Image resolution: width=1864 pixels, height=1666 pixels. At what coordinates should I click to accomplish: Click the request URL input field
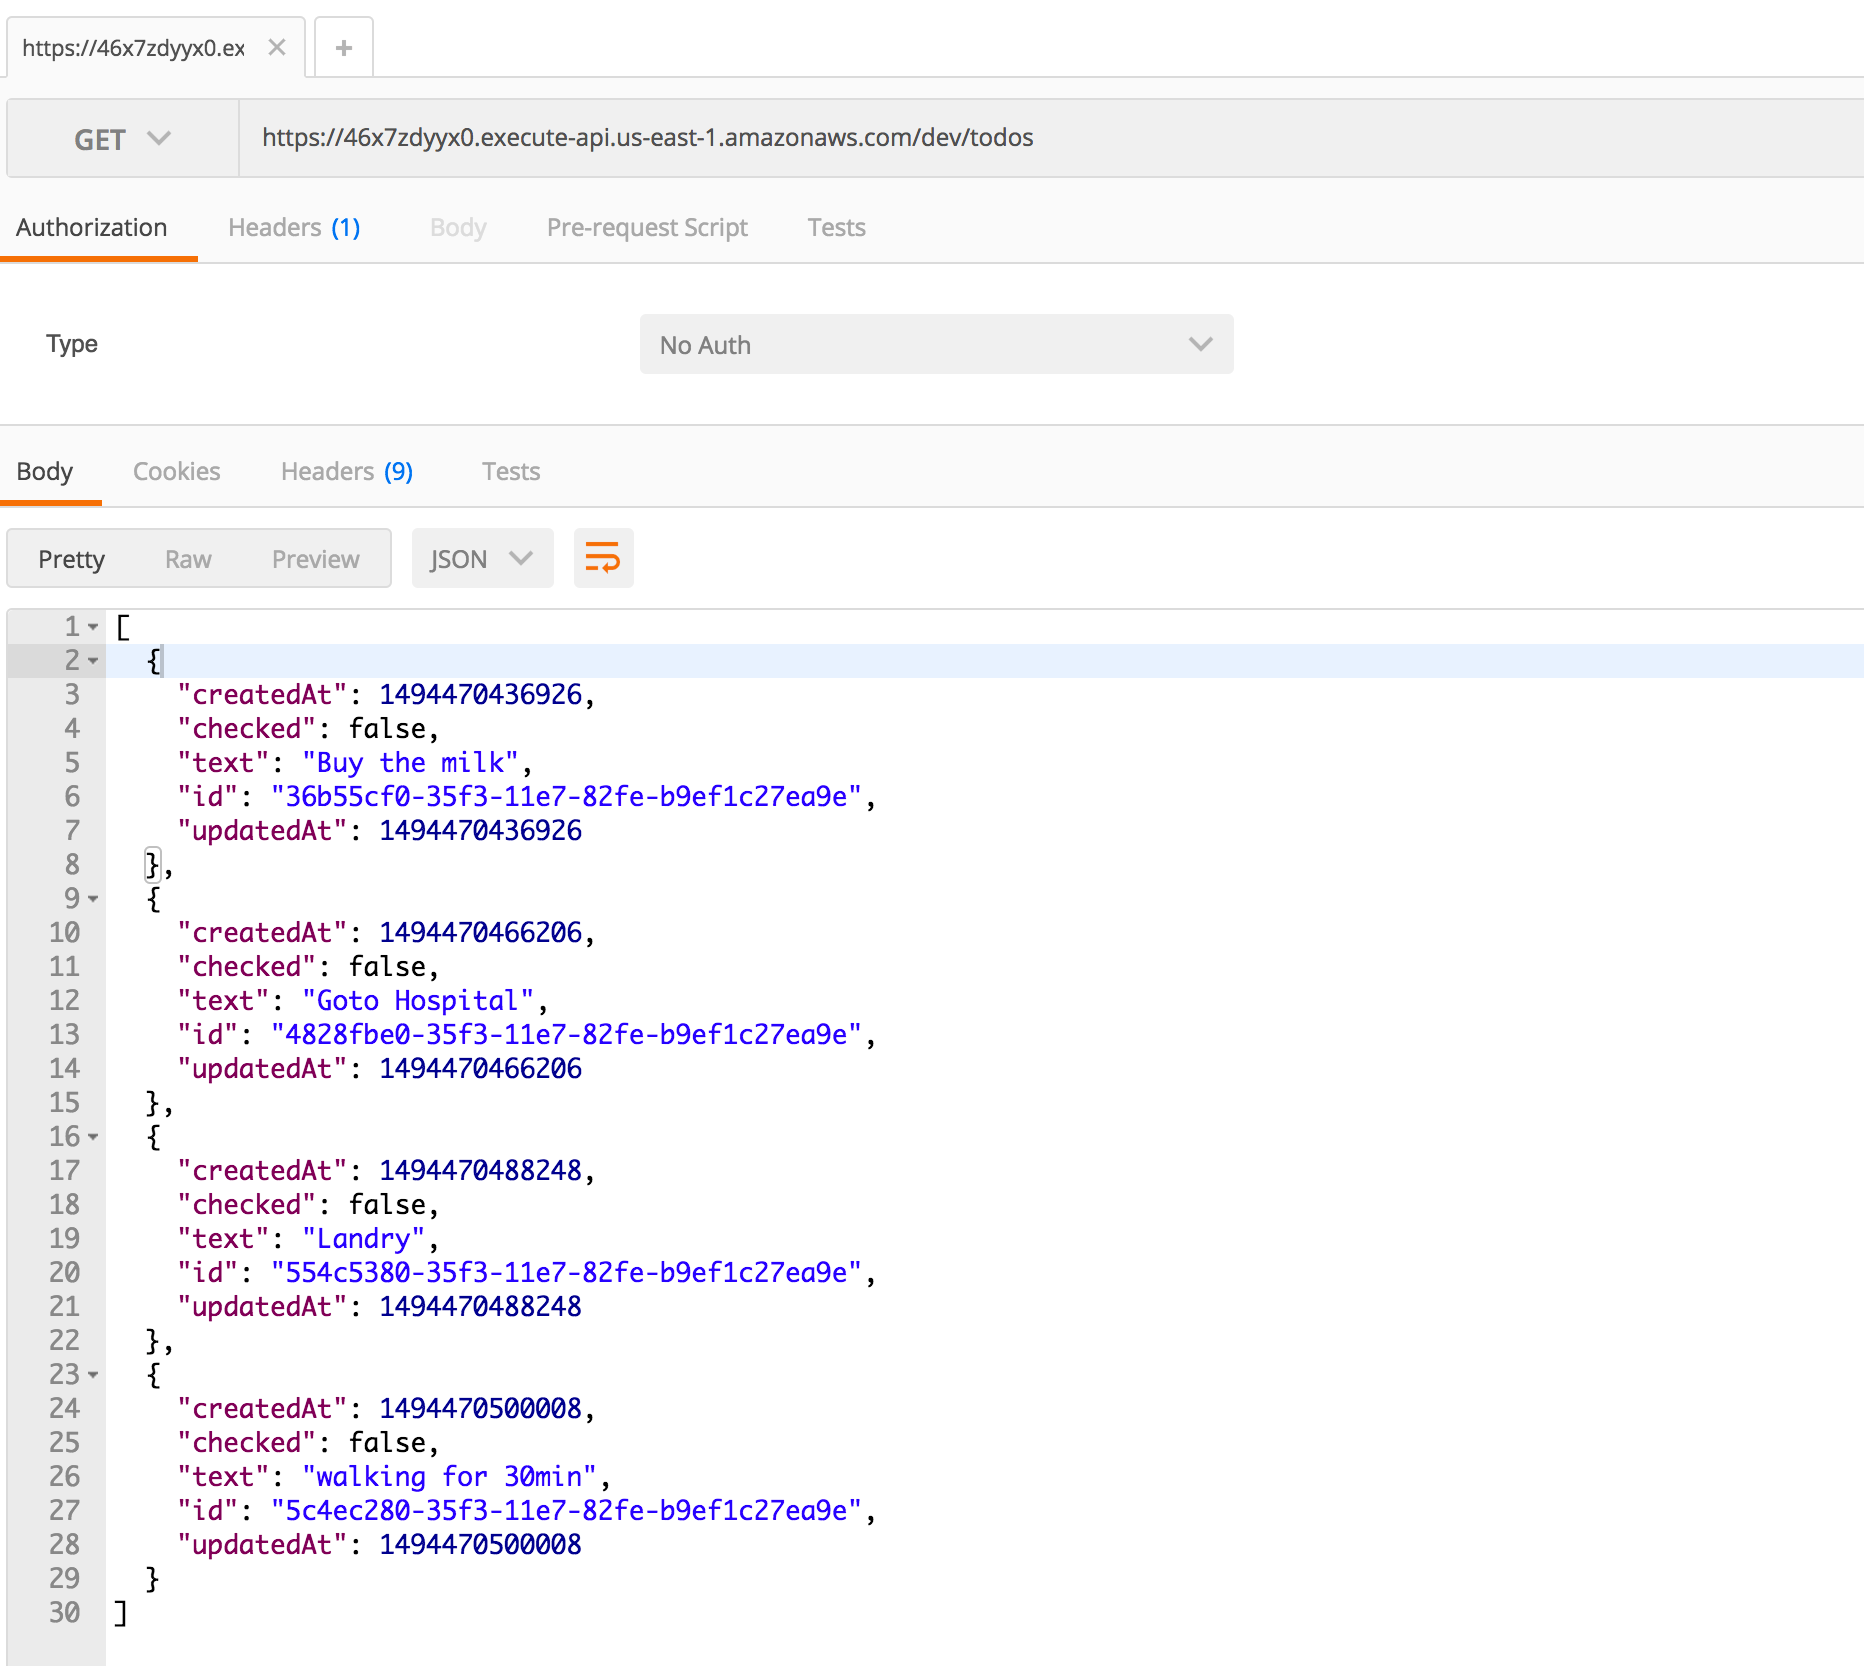click(x=1051, y=138)
